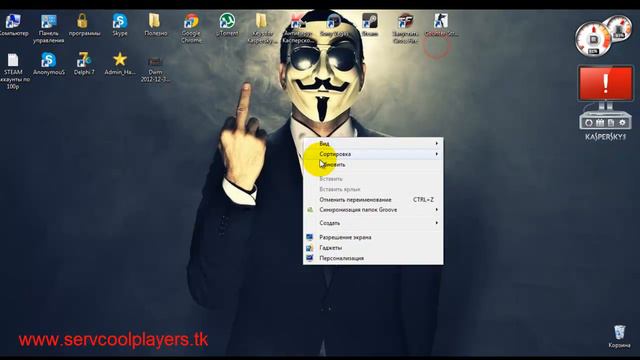Select the 2012-12-3 video file icon
The image size is (640, 360).
click(x=155, y=69)
